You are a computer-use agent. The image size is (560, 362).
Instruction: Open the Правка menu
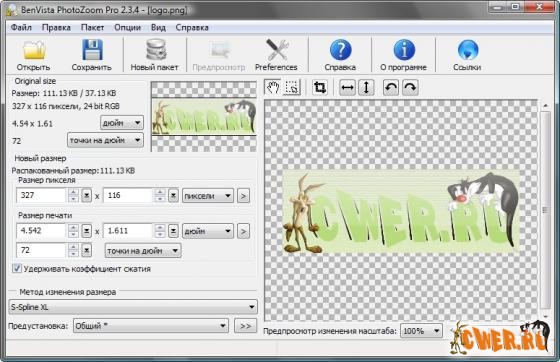coord(56,27)
